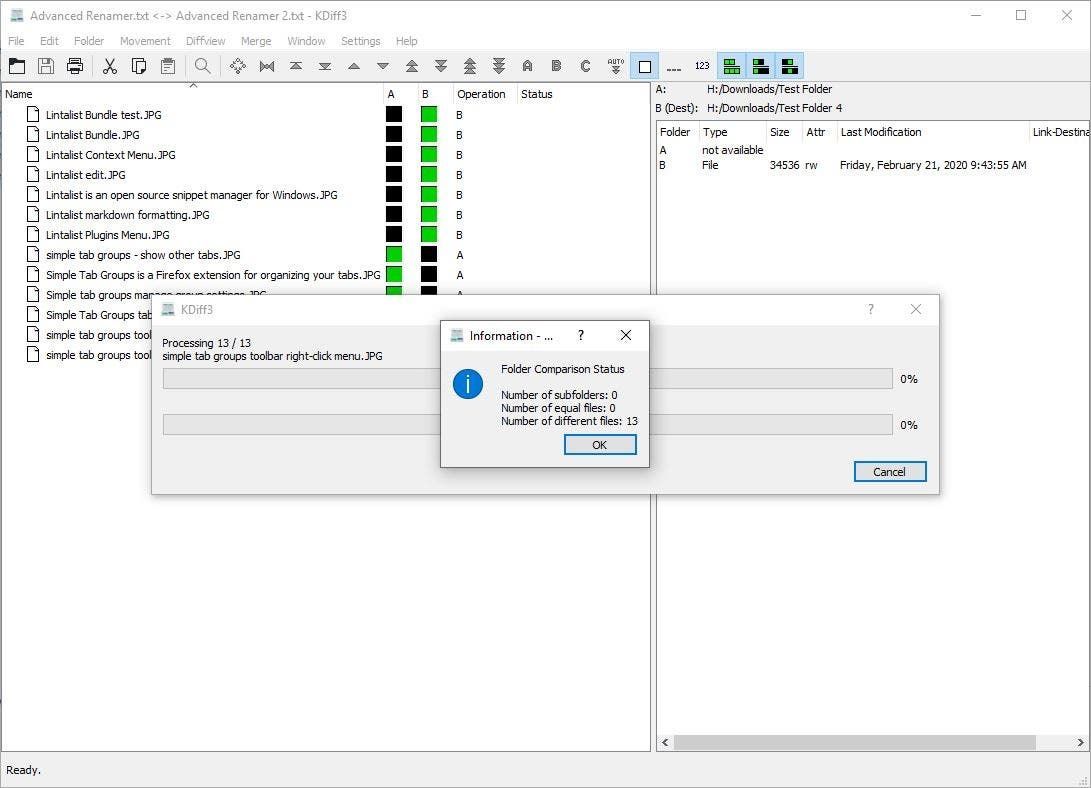Open the Merge menu
Image resolution: width=1091 pixels, height=788 pixels.
pyautogui.click(x=256, y=41)
